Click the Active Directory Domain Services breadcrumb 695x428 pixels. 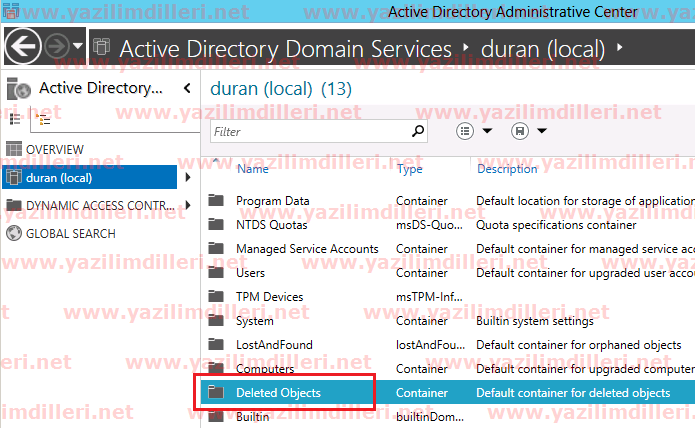(285, 48)
